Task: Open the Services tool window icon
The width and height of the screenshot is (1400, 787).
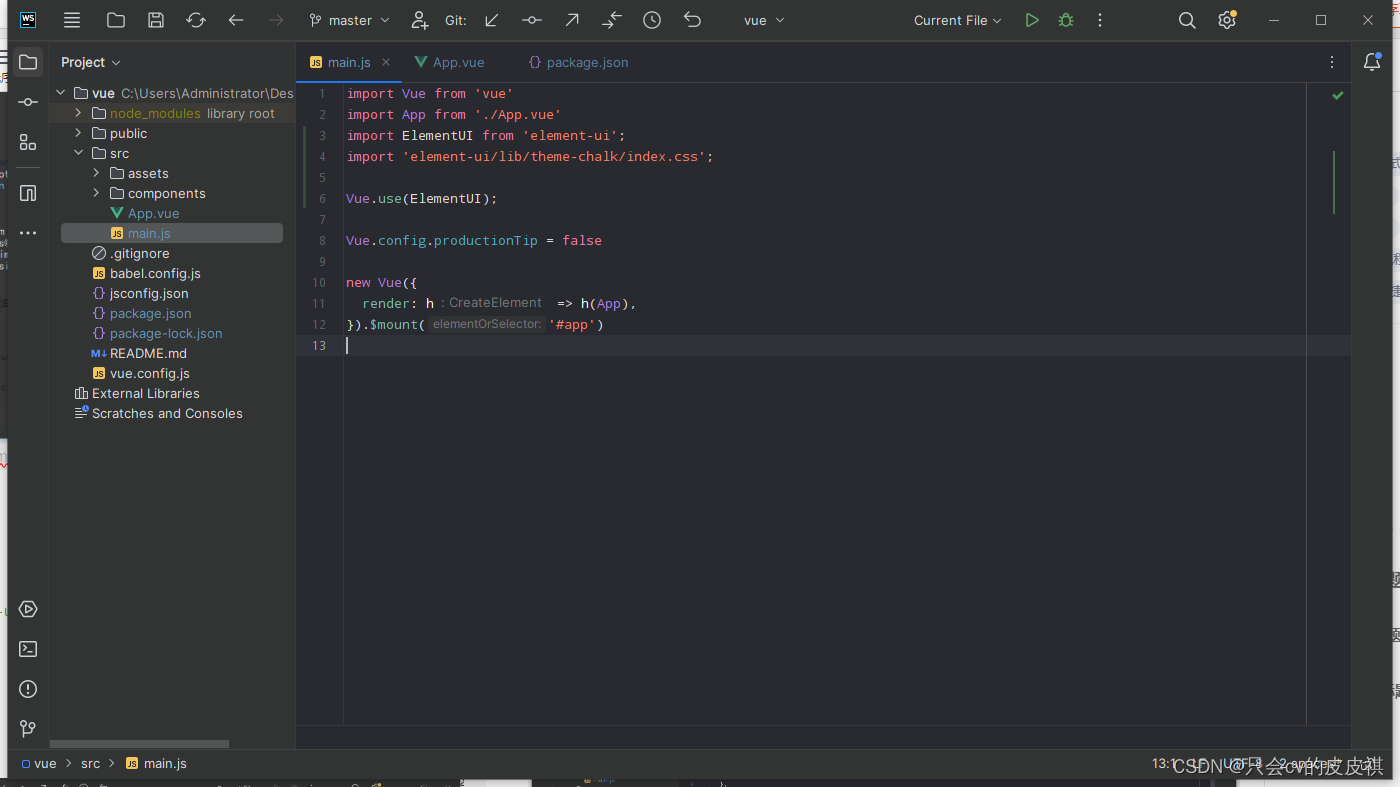Action: tap(28, 609)
